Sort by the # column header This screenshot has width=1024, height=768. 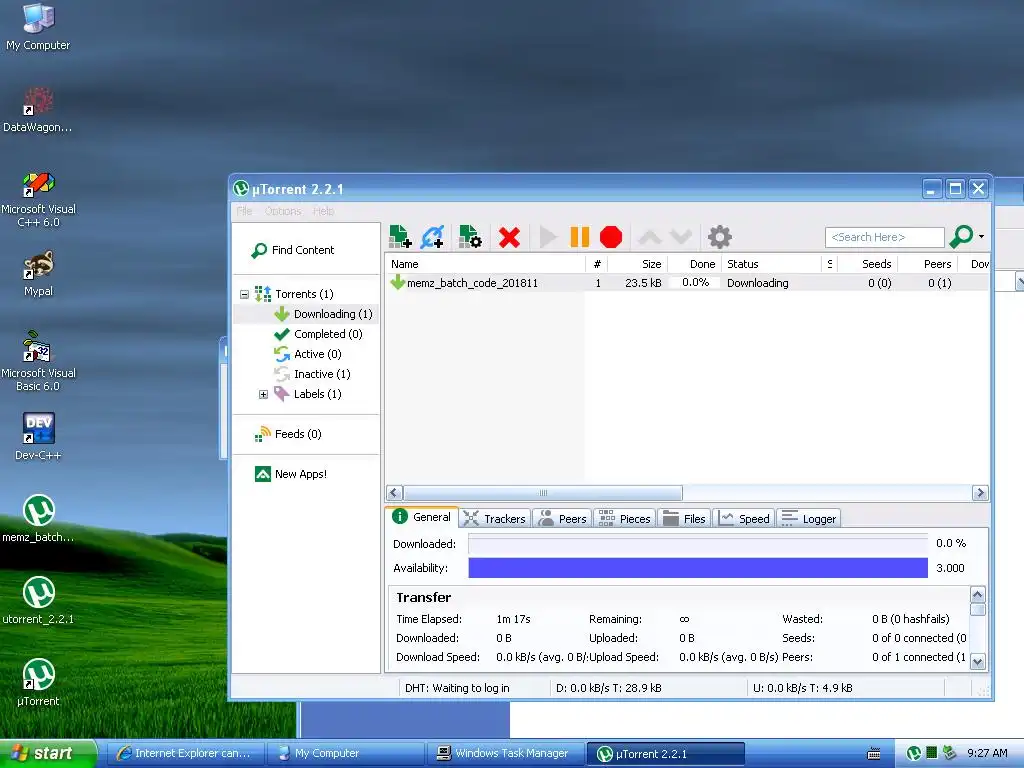[596, 264]
